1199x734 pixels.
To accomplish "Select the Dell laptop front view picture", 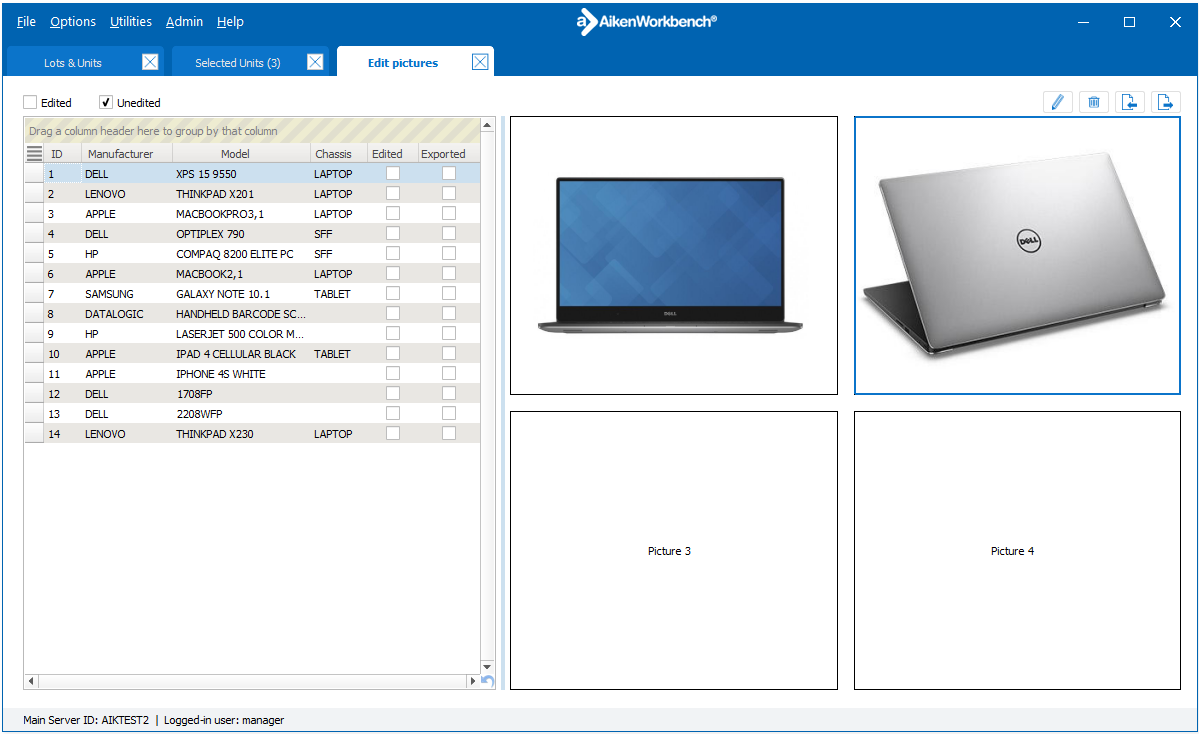I will pos(674,255).
